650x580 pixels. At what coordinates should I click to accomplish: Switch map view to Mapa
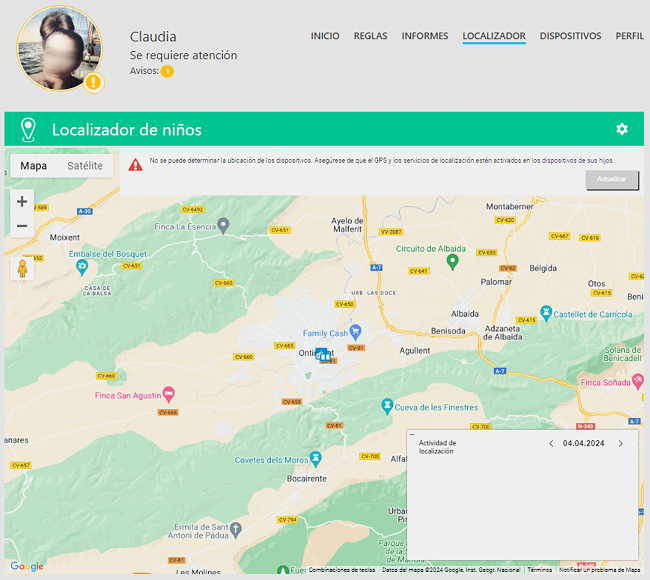[x=34, y=166]
